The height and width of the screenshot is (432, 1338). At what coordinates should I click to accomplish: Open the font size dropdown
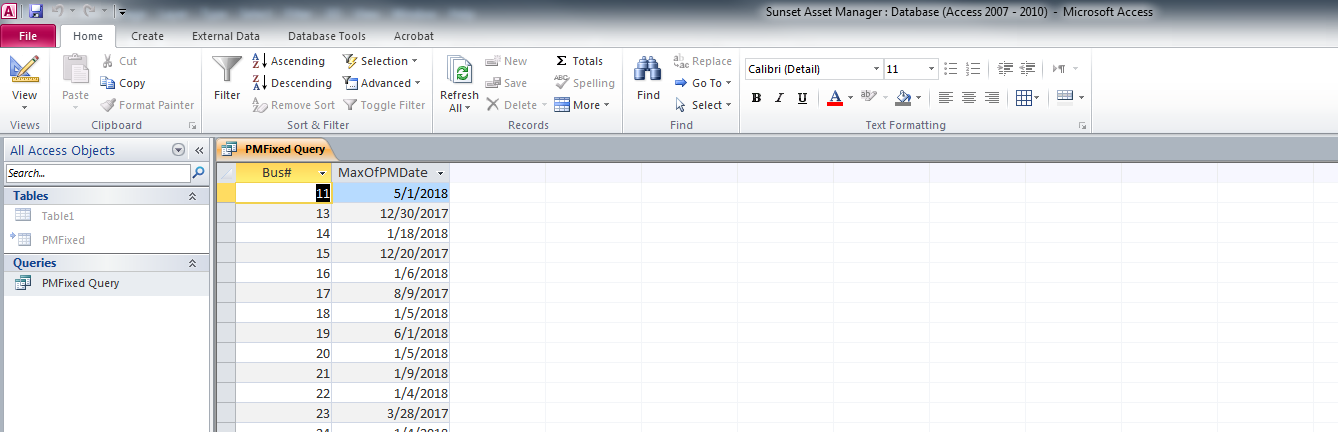[932, 69]
